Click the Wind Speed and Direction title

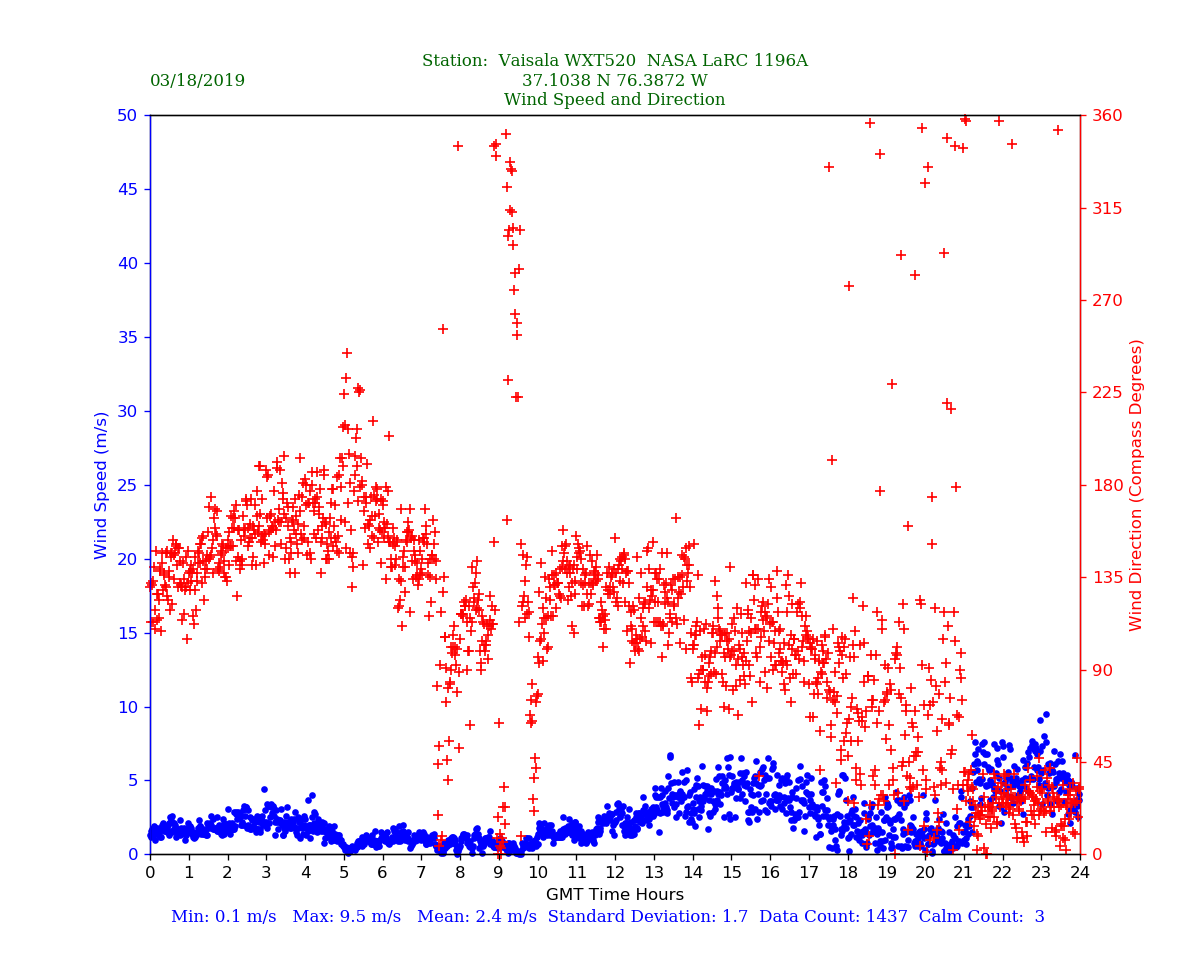614,100
